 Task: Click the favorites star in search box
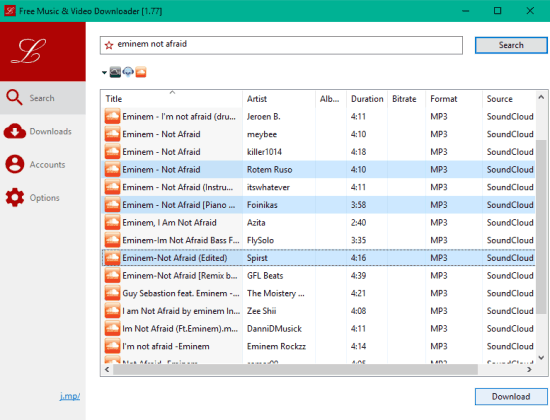point(109,45)
